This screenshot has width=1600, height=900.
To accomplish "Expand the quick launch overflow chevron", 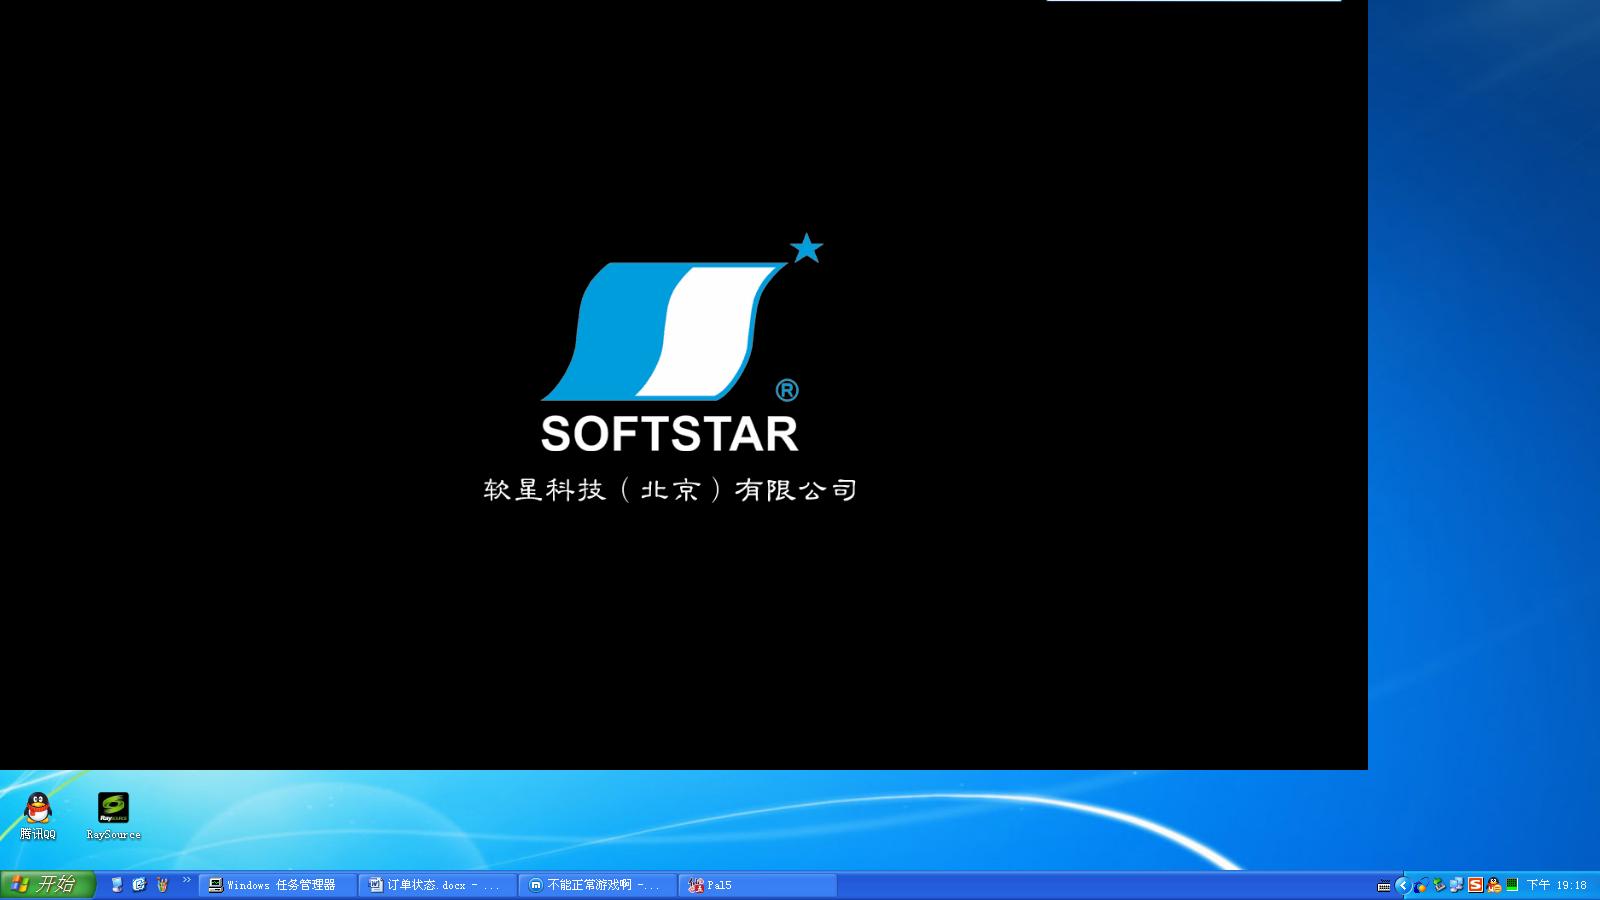I will coord(186,880).
